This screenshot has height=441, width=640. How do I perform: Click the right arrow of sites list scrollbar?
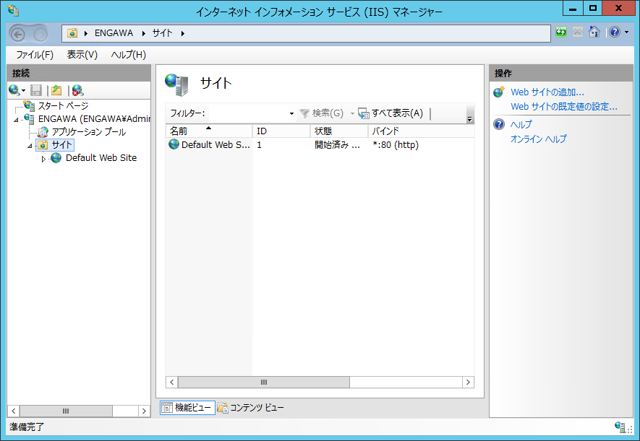[468, 382]
